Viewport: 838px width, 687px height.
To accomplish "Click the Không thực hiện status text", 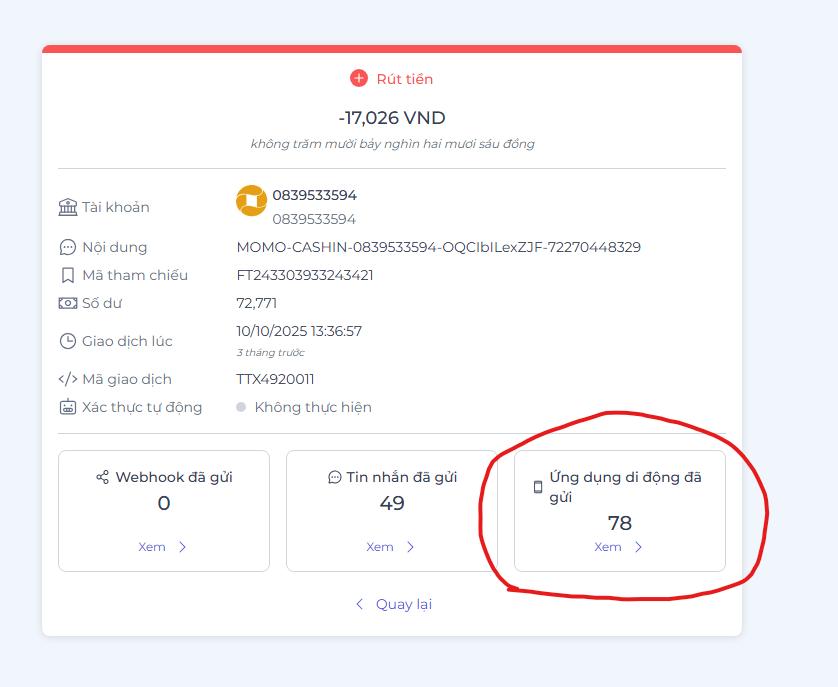I will click(x=313, y=407).
